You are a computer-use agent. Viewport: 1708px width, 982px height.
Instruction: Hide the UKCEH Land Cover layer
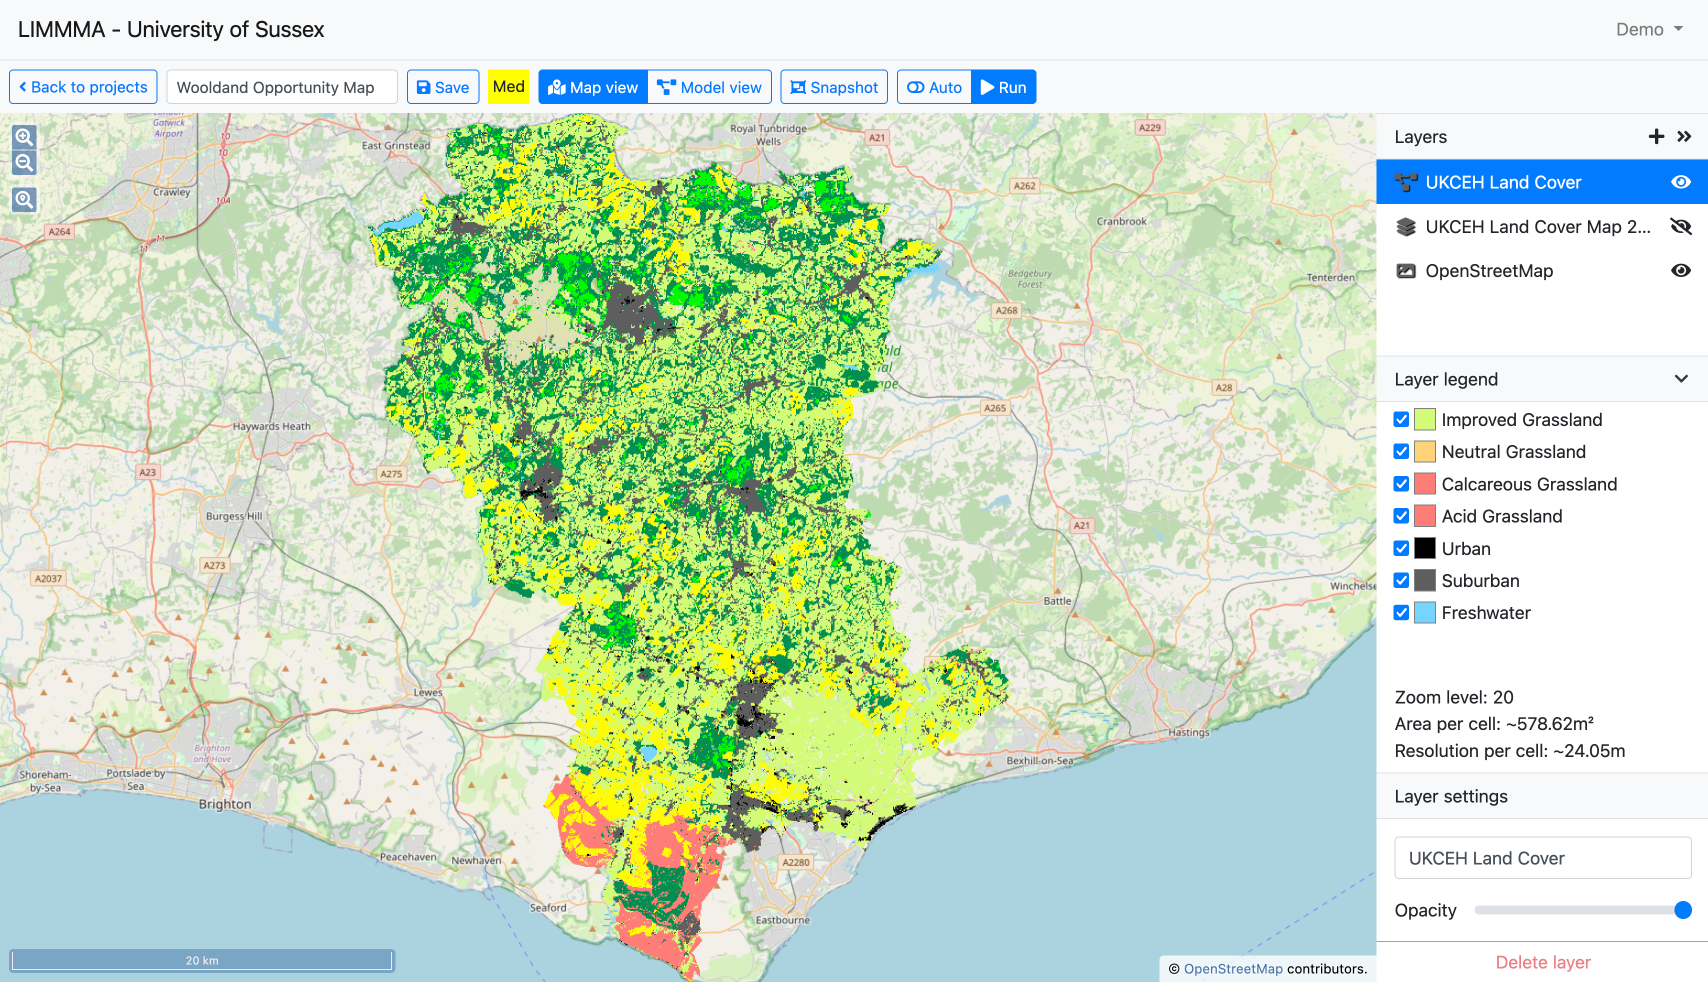coord(1681,182)
